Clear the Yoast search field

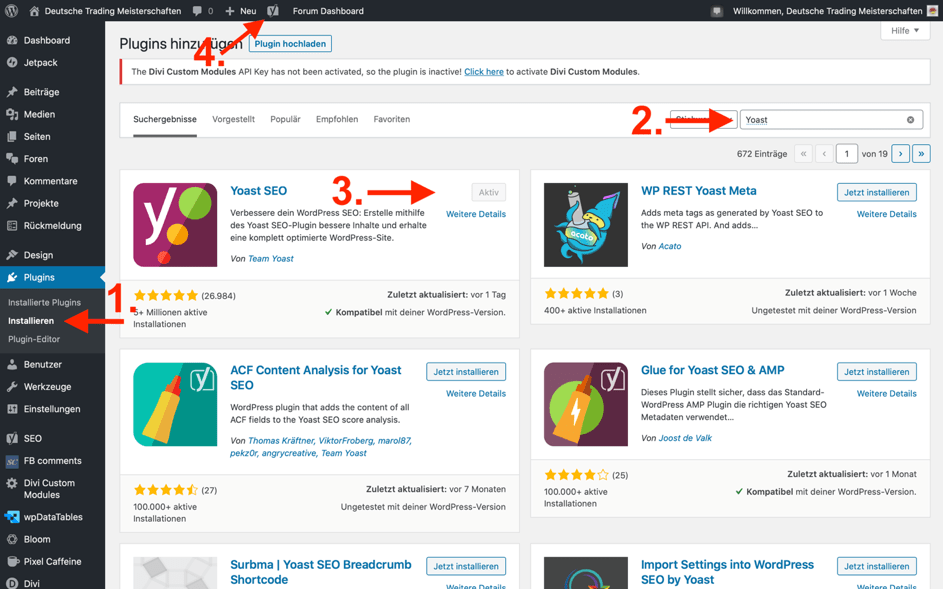coord(911,120)
